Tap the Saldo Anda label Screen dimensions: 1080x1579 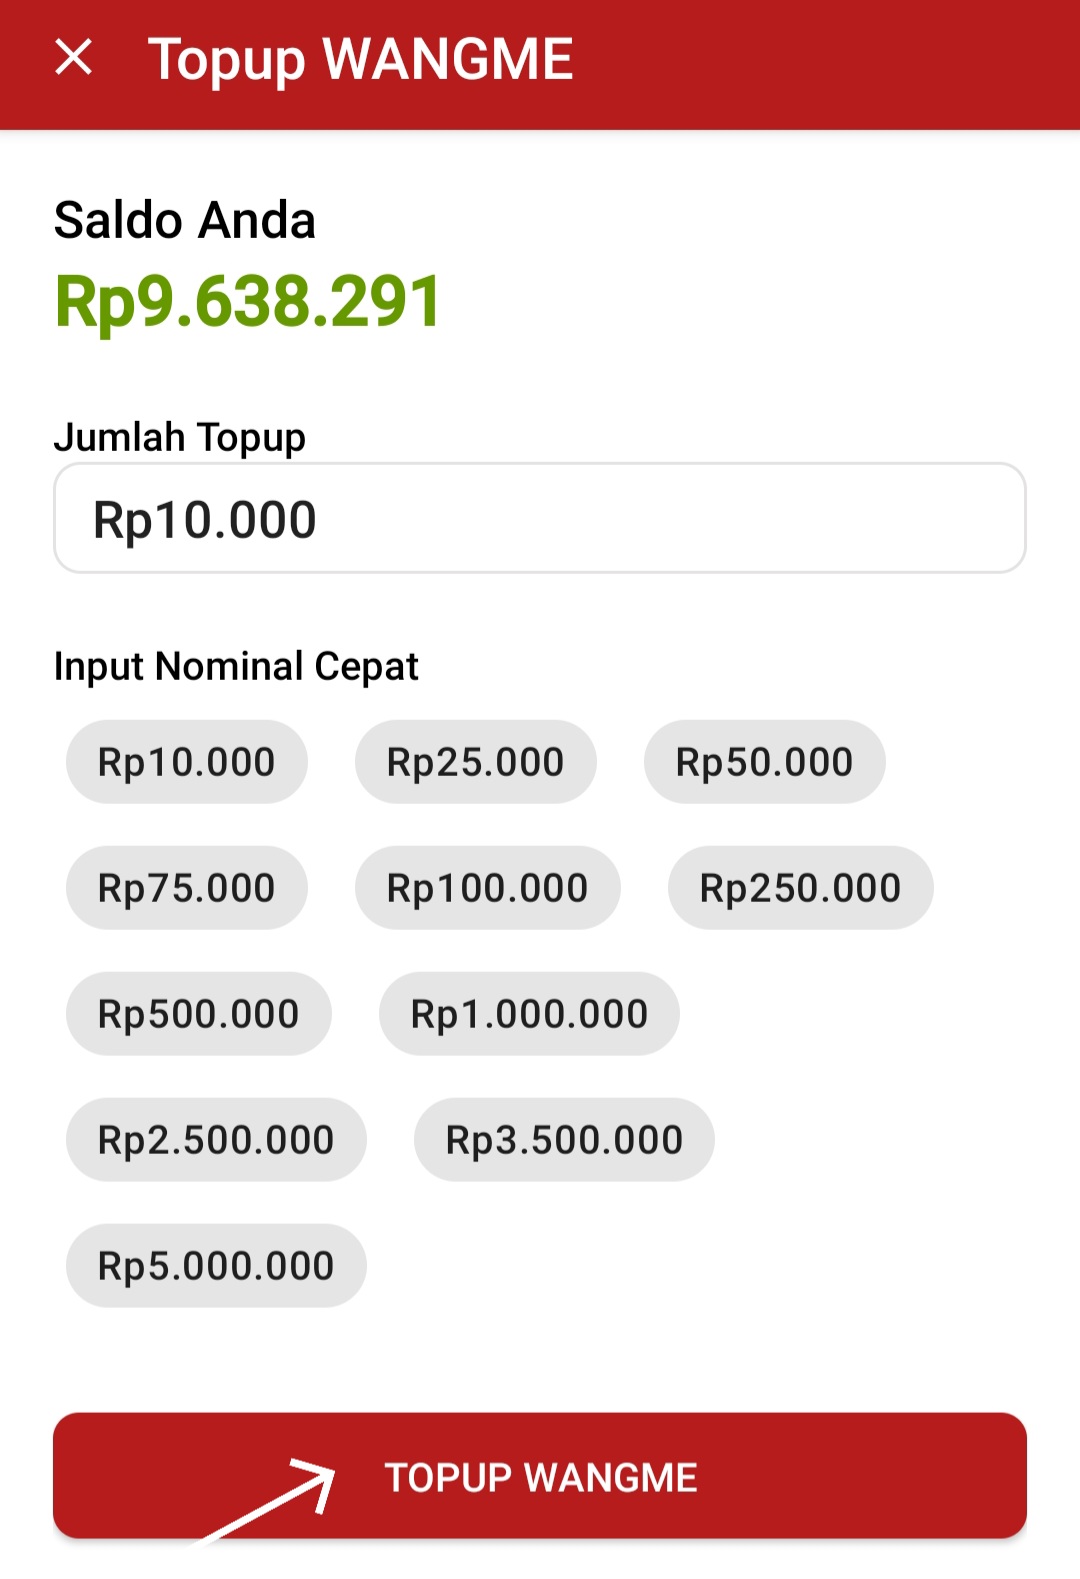click(x=185, y=220)
